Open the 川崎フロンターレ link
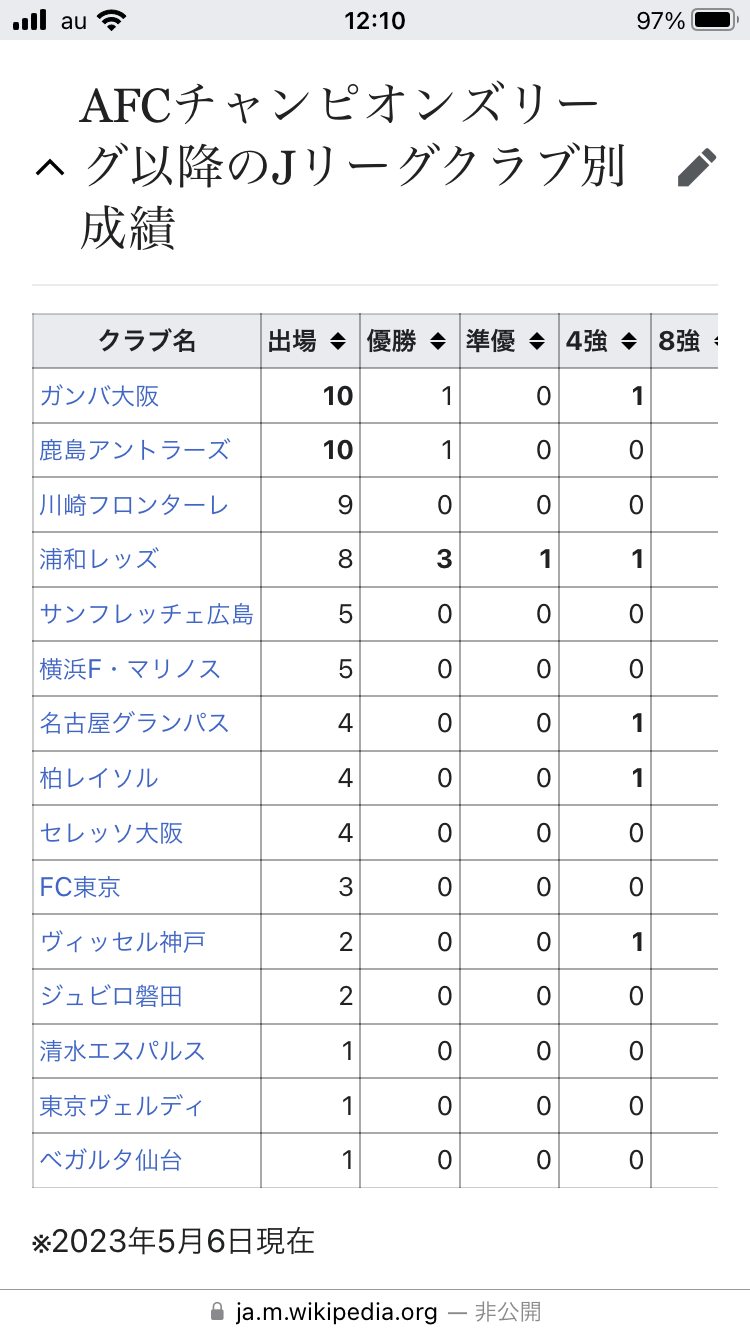This screenshot has width=750, height=1334. (135, 505)
